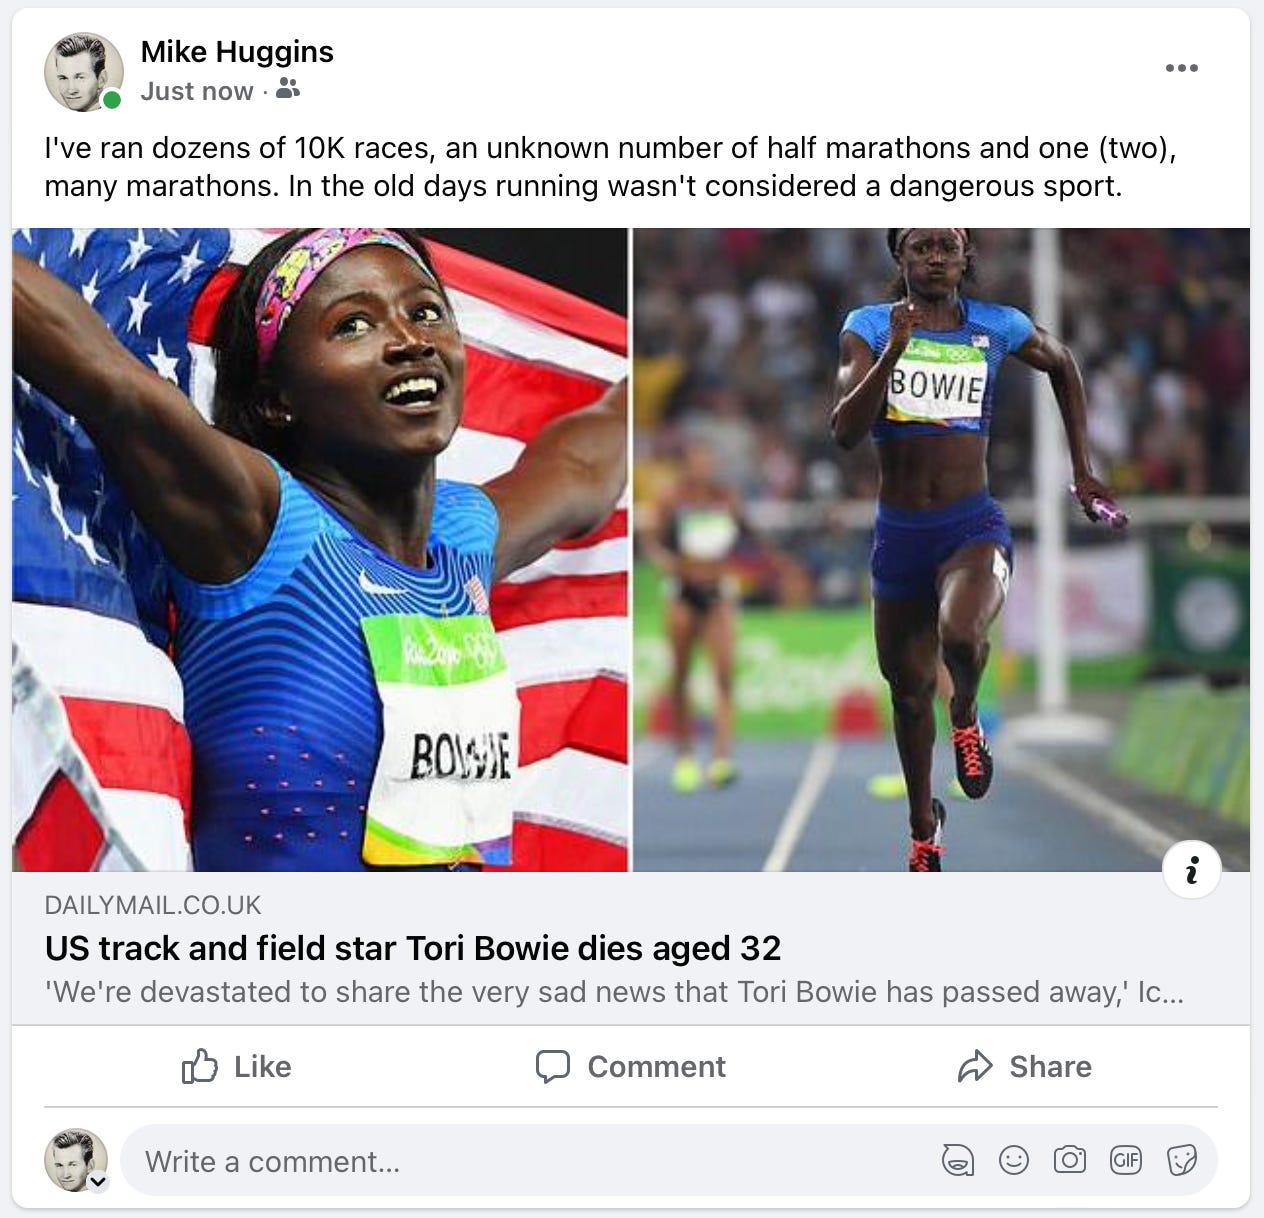Click the speech bubble Comment icon
Viewport: 1264px width, 1218px height.
(552, 1066)
